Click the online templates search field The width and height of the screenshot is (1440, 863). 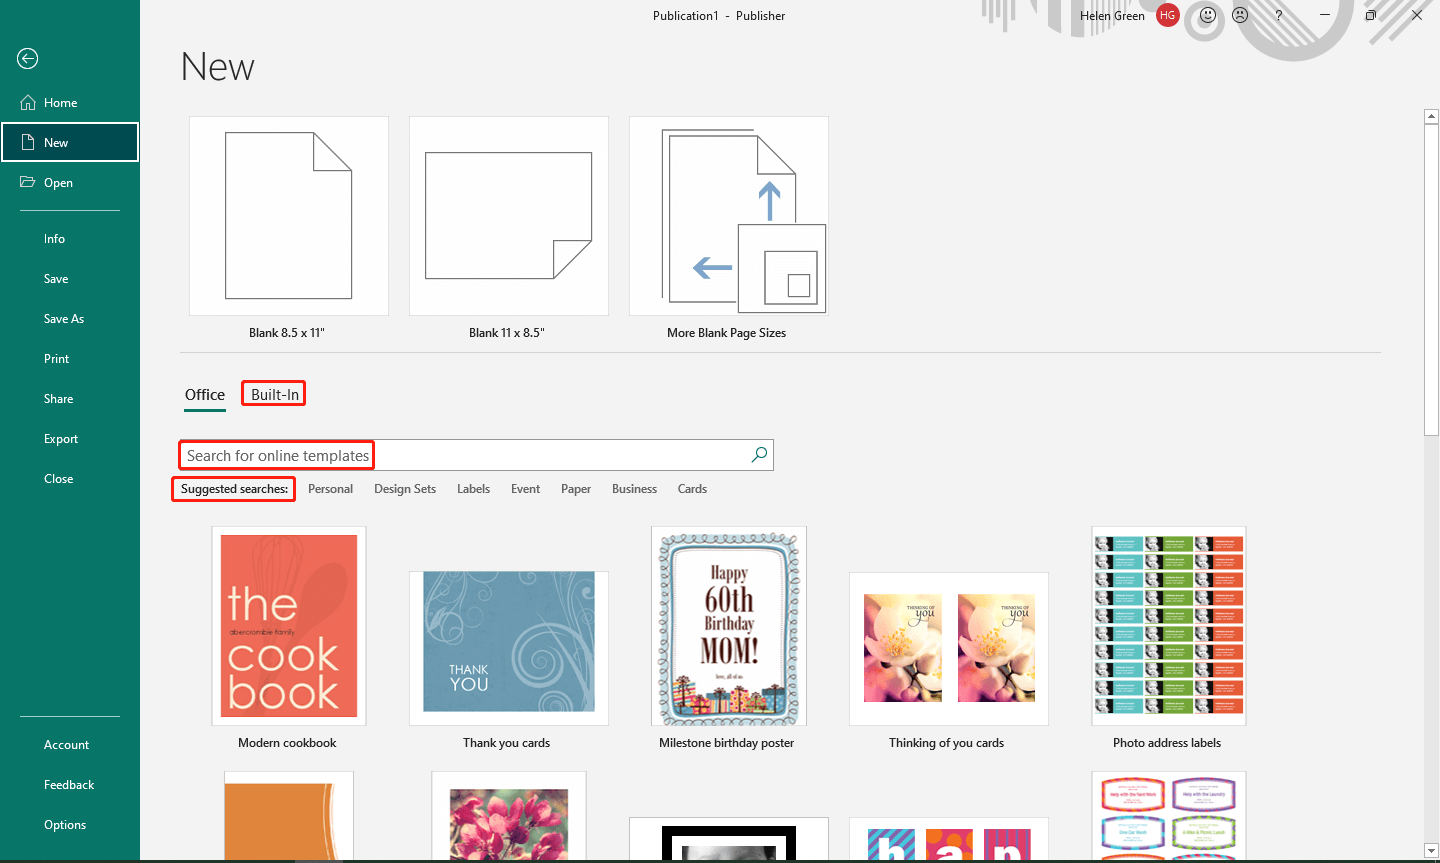476,455
